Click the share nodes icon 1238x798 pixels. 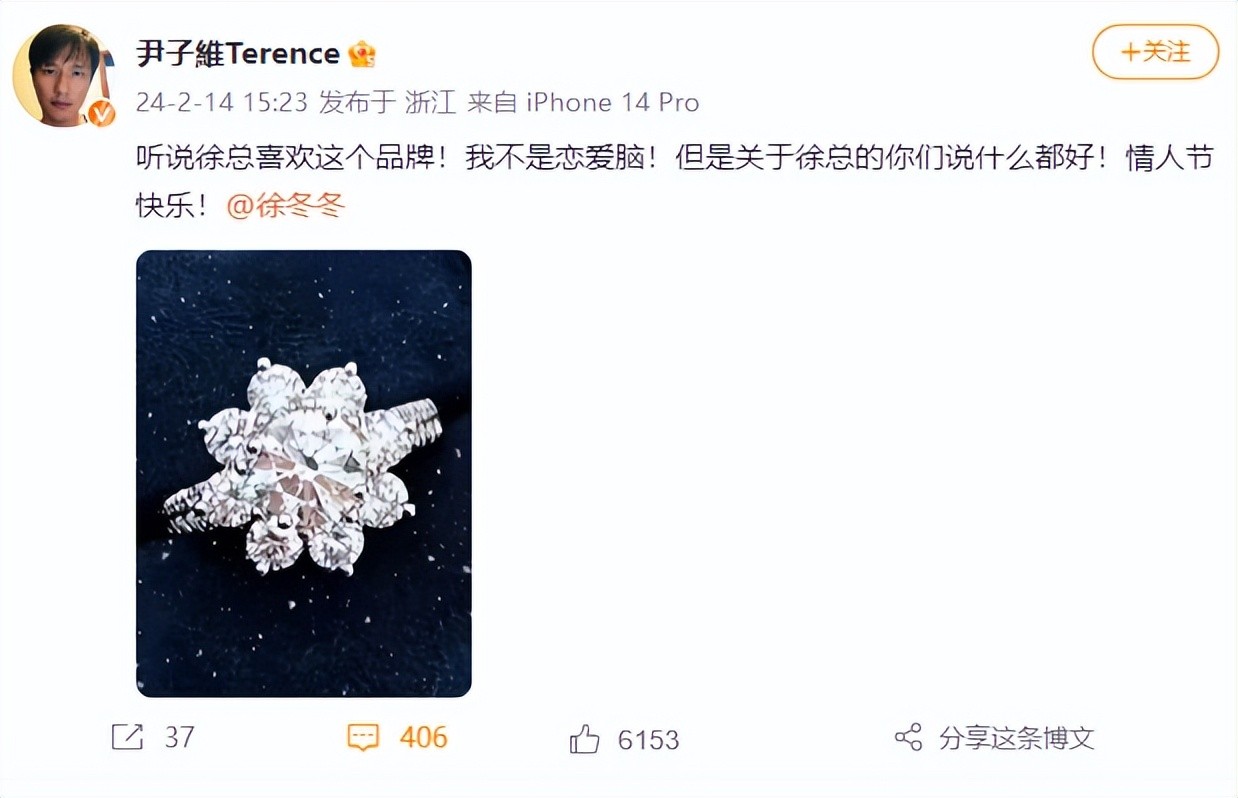[908, 738]
